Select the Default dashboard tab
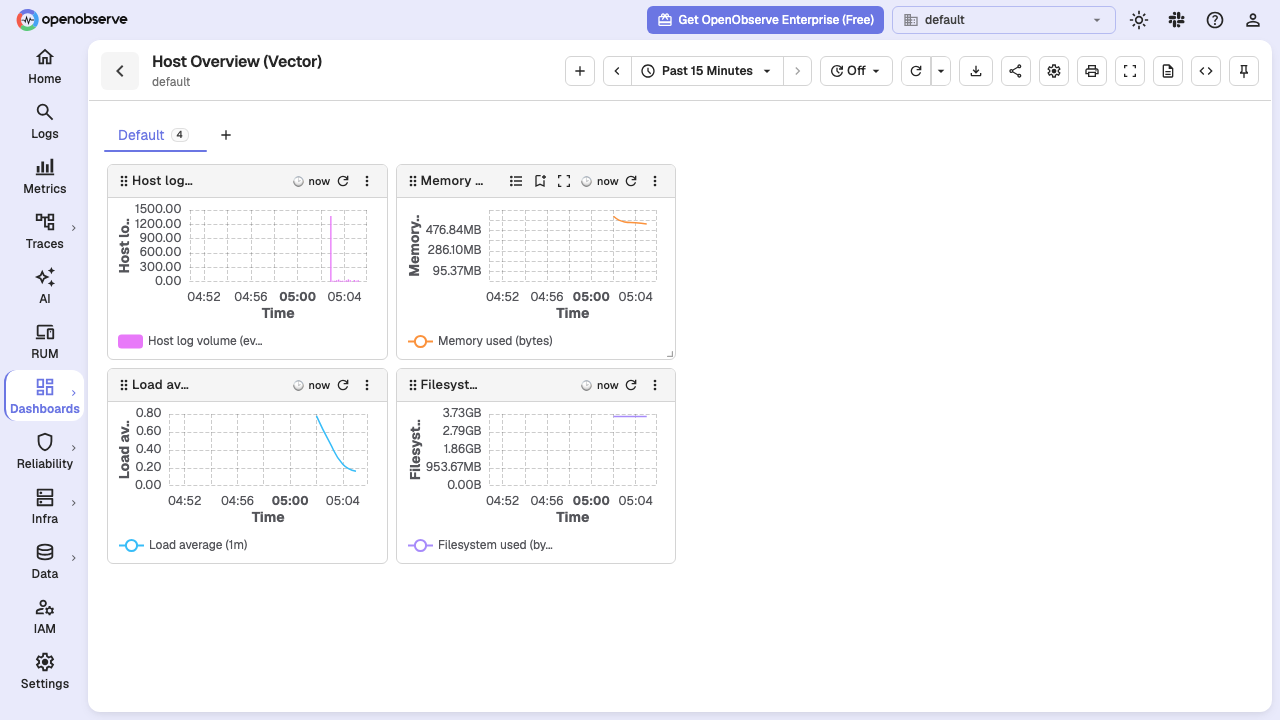 click(154, 135)
